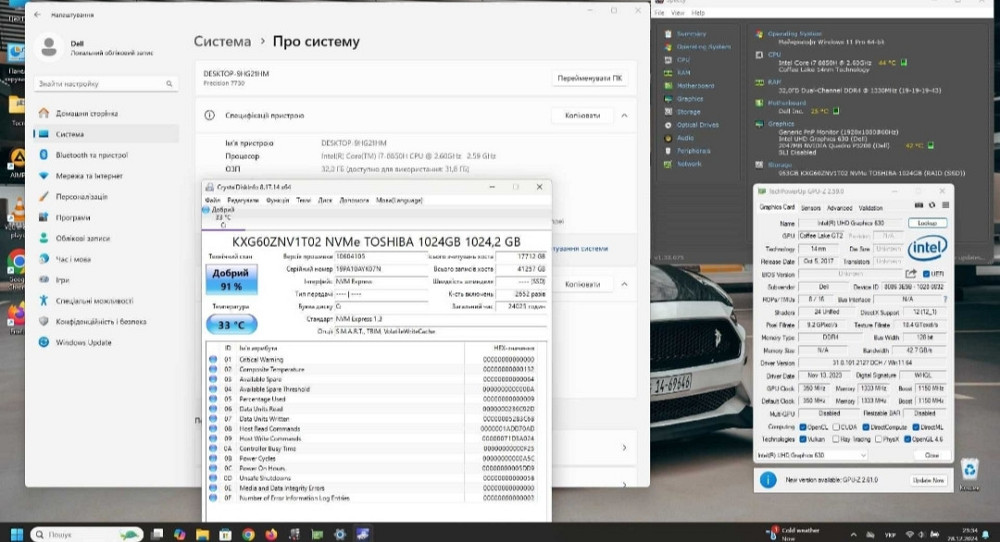Open Summary section in Speccy sidebar

[691, 34]
